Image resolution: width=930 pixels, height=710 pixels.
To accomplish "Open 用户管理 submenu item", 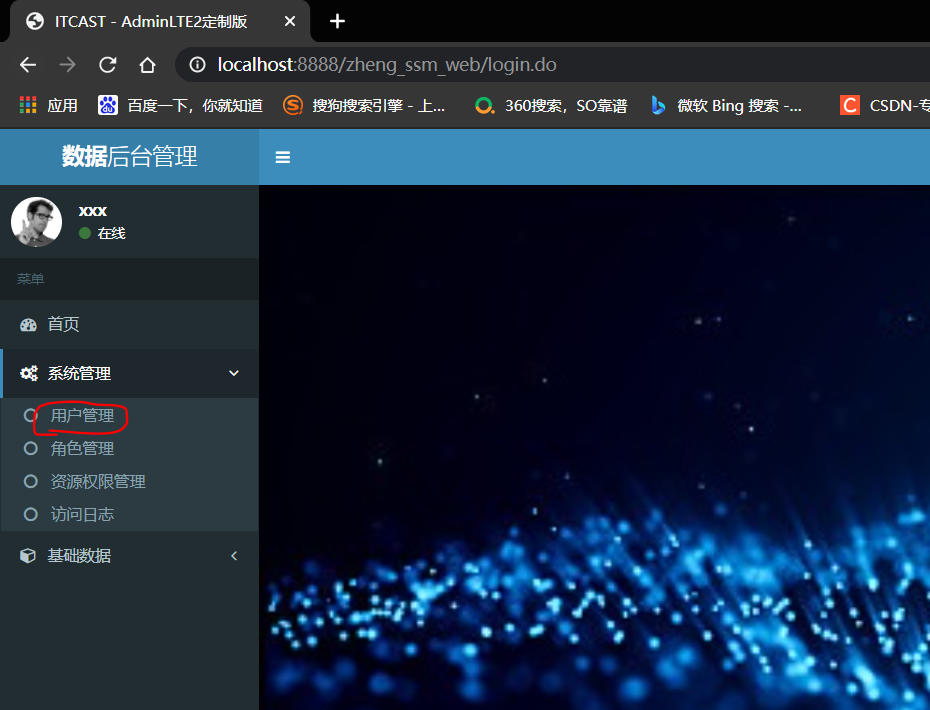I will pos(129,415).
